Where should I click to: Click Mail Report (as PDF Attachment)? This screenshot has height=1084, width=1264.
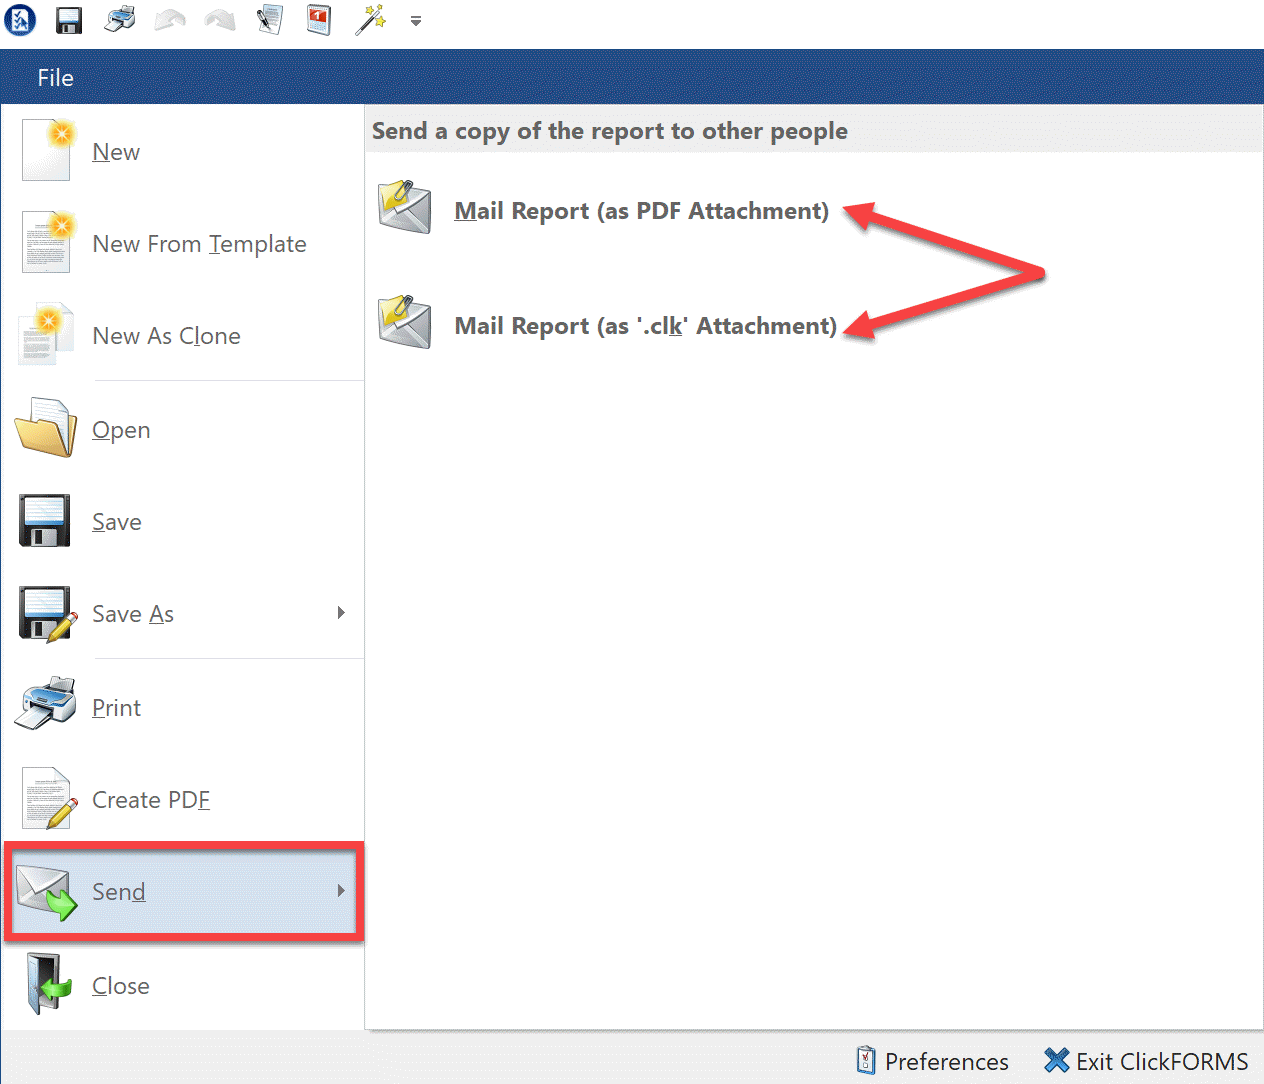[x=641, y=211]
